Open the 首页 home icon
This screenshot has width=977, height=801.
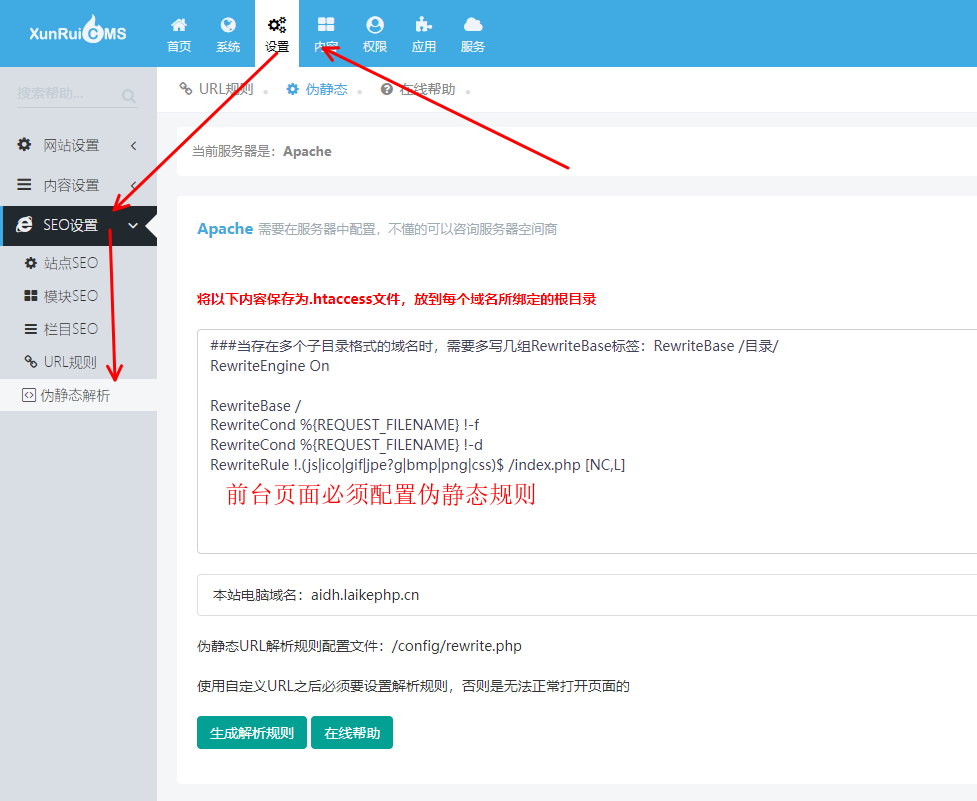(x=178, y=32)
